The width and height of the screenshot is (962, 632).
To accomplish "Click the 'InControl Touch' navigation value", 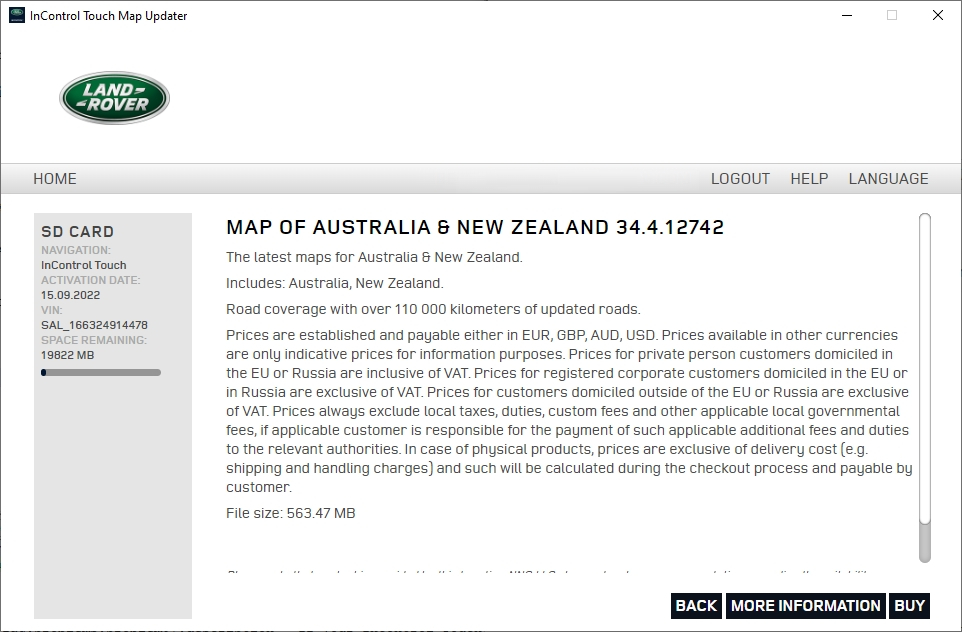I will (x=83, y=265).
